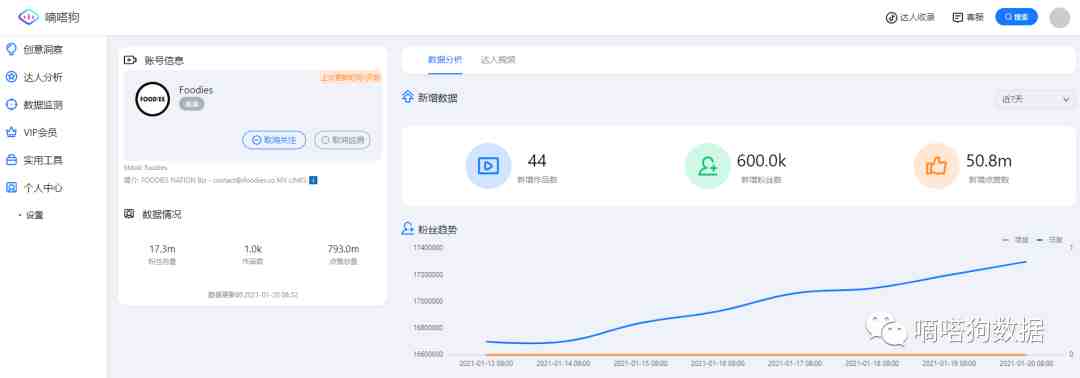
Task: Click the 44 new works value
Action: coord(537,161)
